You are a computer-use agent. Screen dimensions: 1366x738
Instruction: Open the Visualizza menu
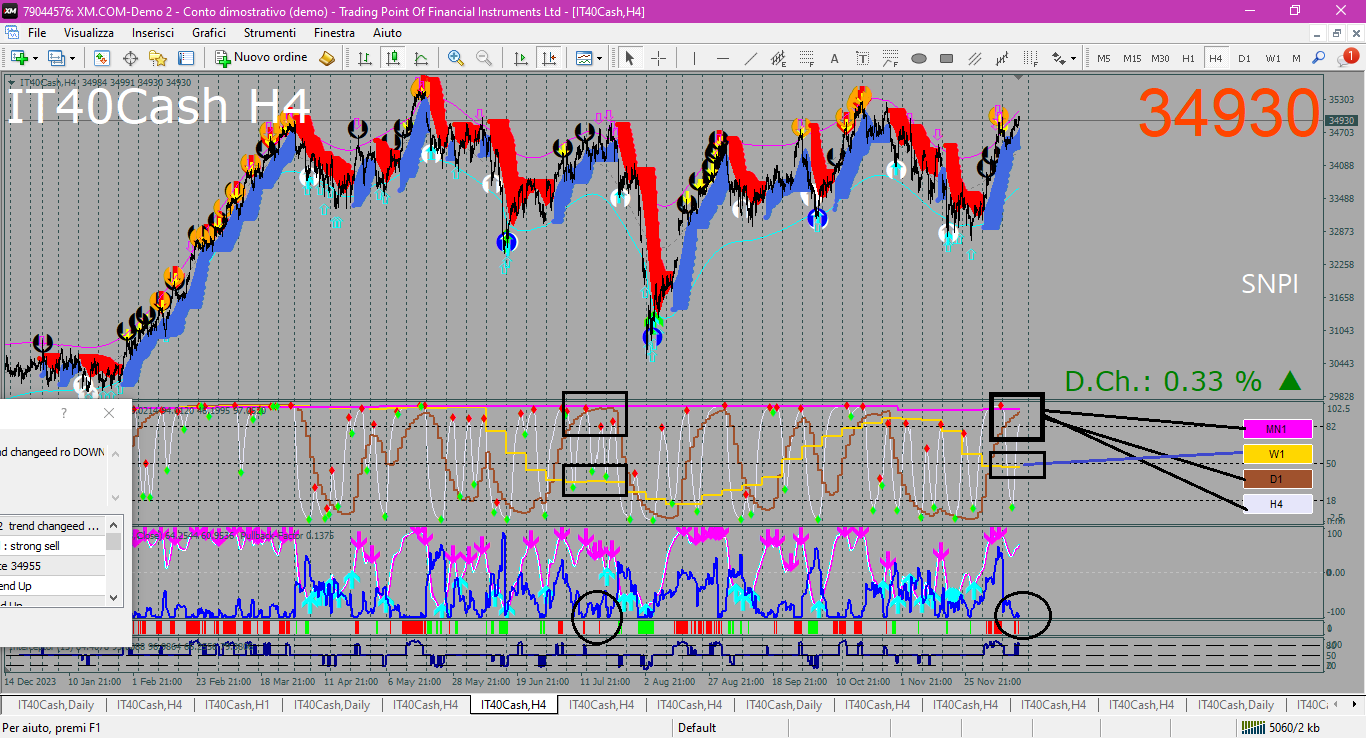coord(89,32)
